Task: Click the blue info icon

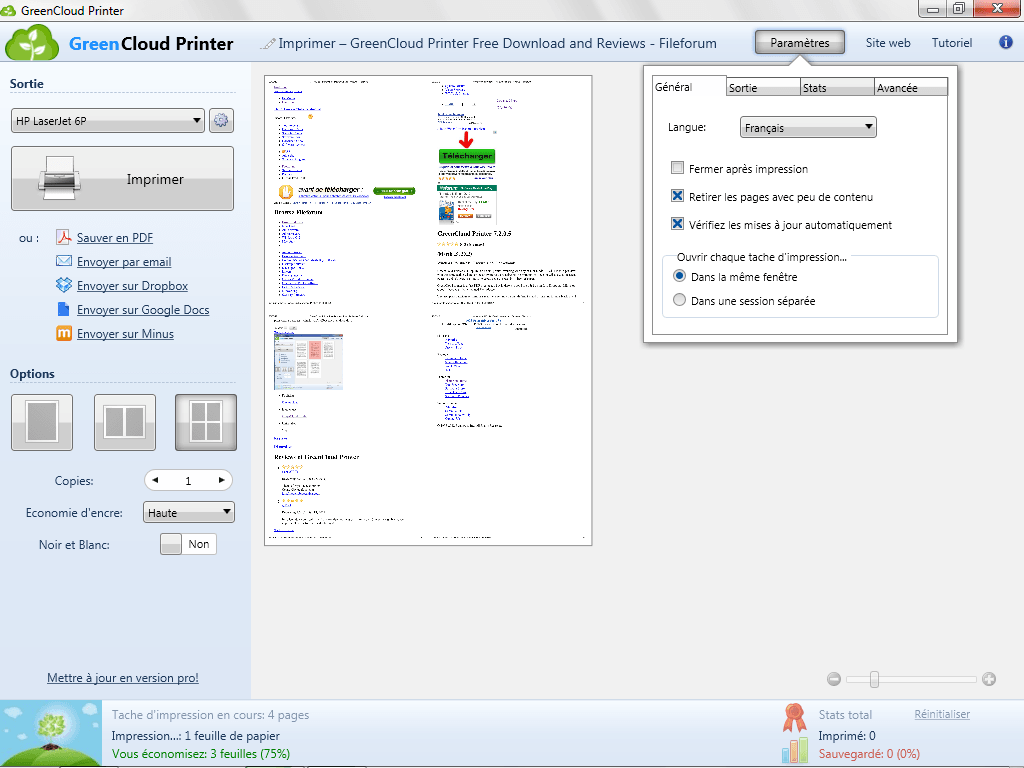Action: point(1006,42)
